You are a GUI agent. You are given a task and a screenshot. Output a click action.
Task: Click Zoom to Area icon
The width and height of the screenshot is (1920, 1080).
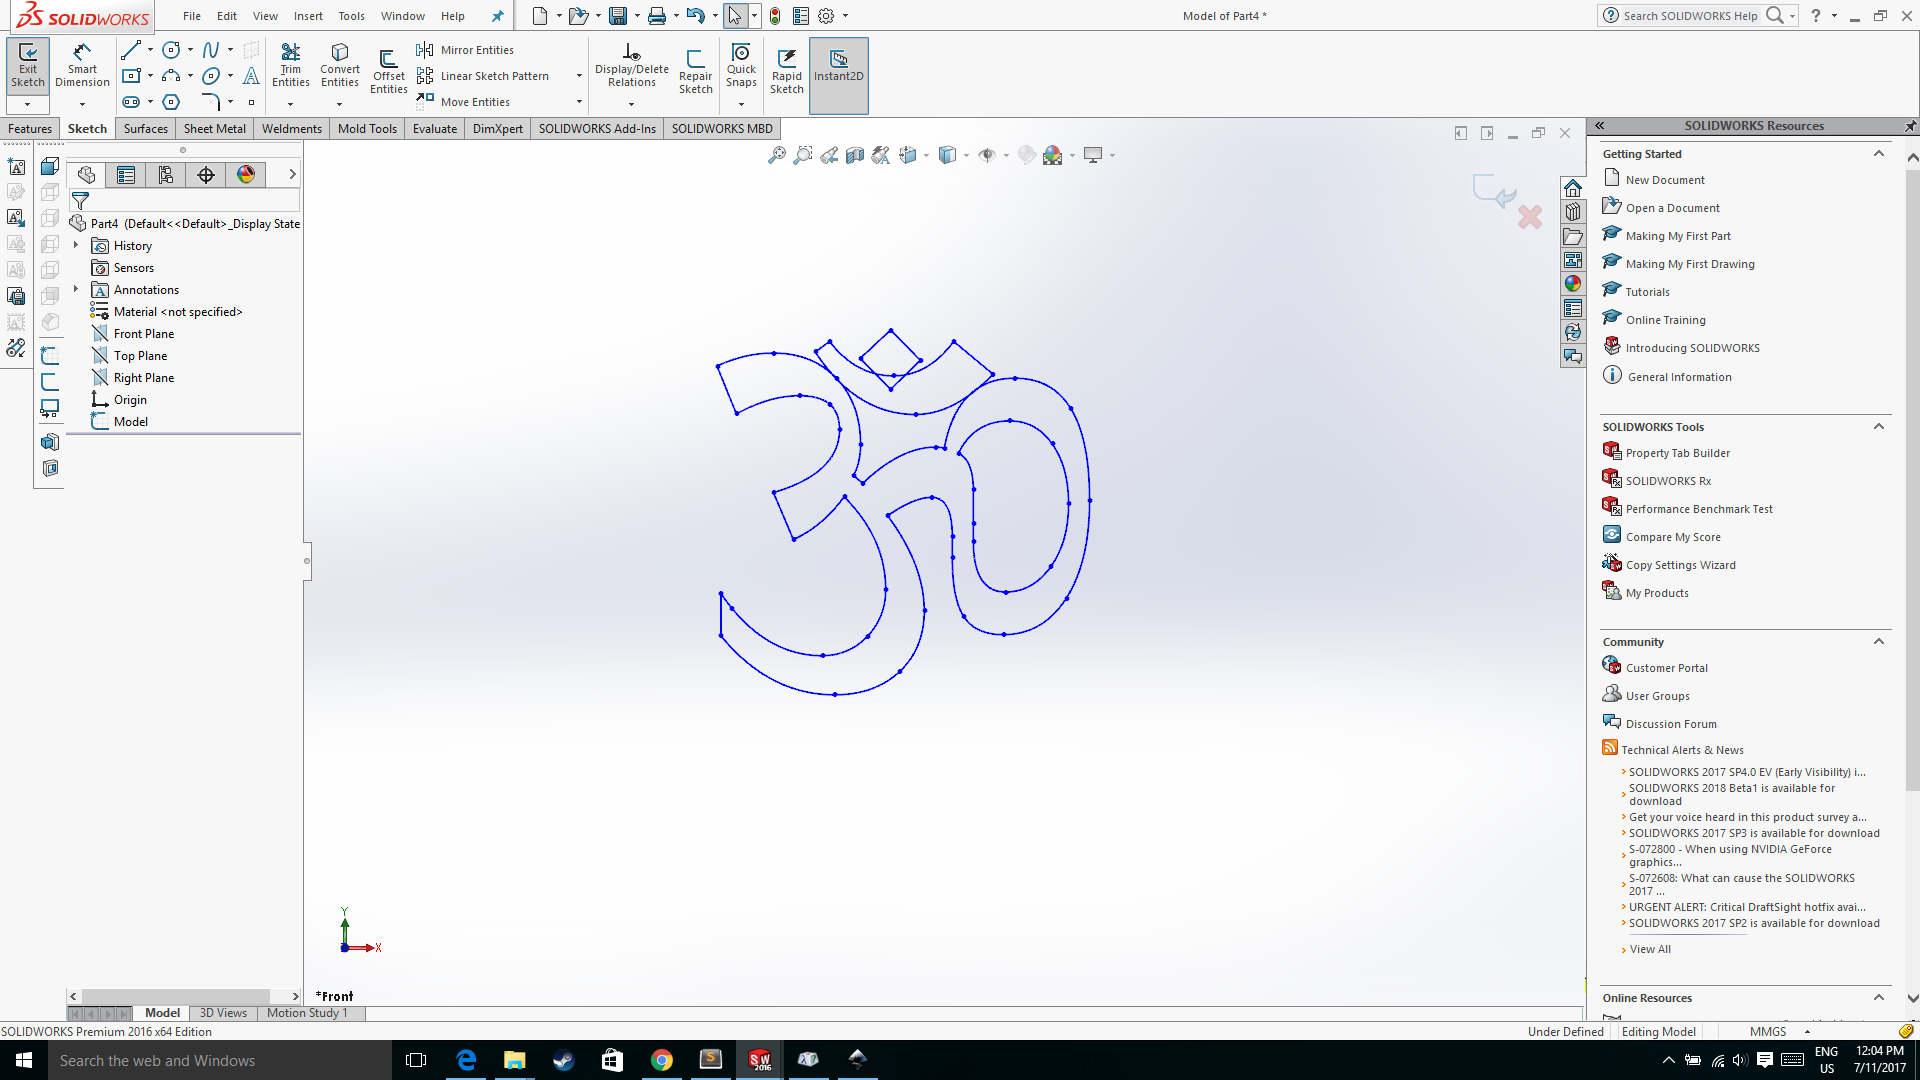[802, 155]
